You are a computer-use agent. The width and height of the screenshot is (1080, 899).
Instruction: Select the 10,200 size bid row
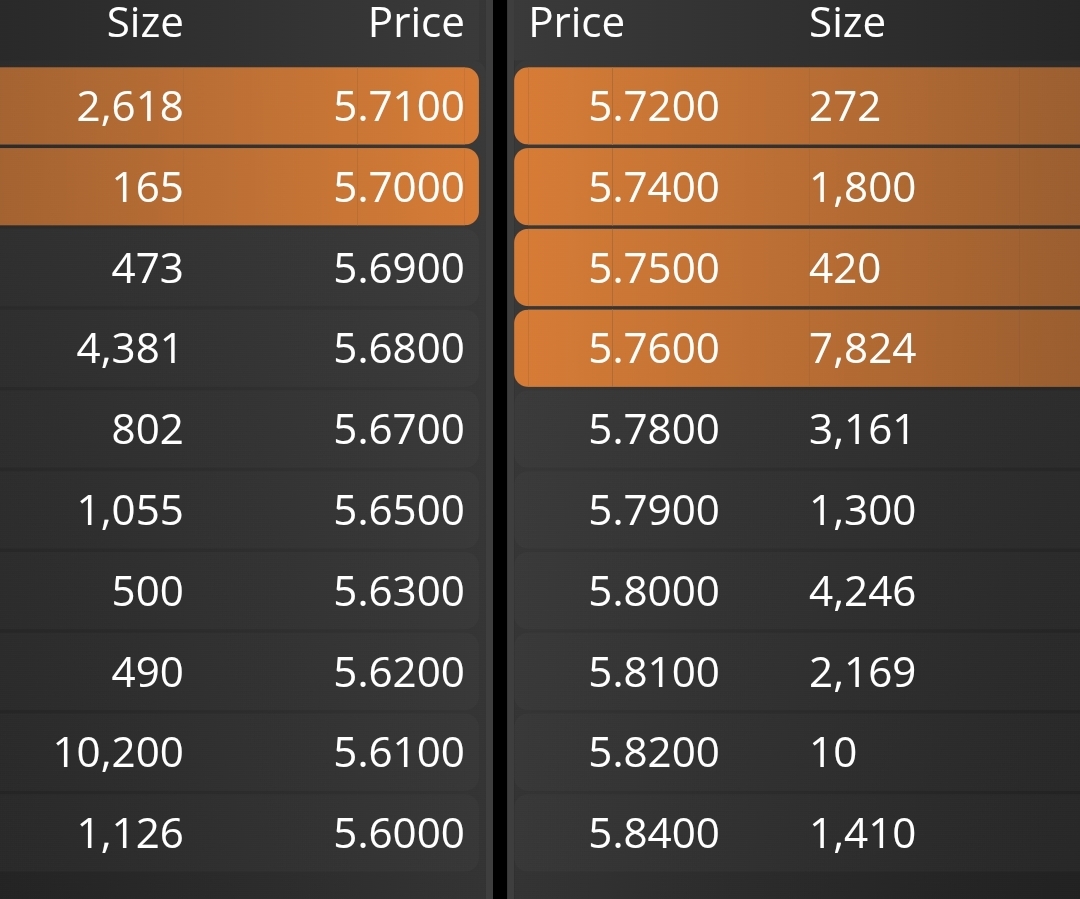(239, 752)
